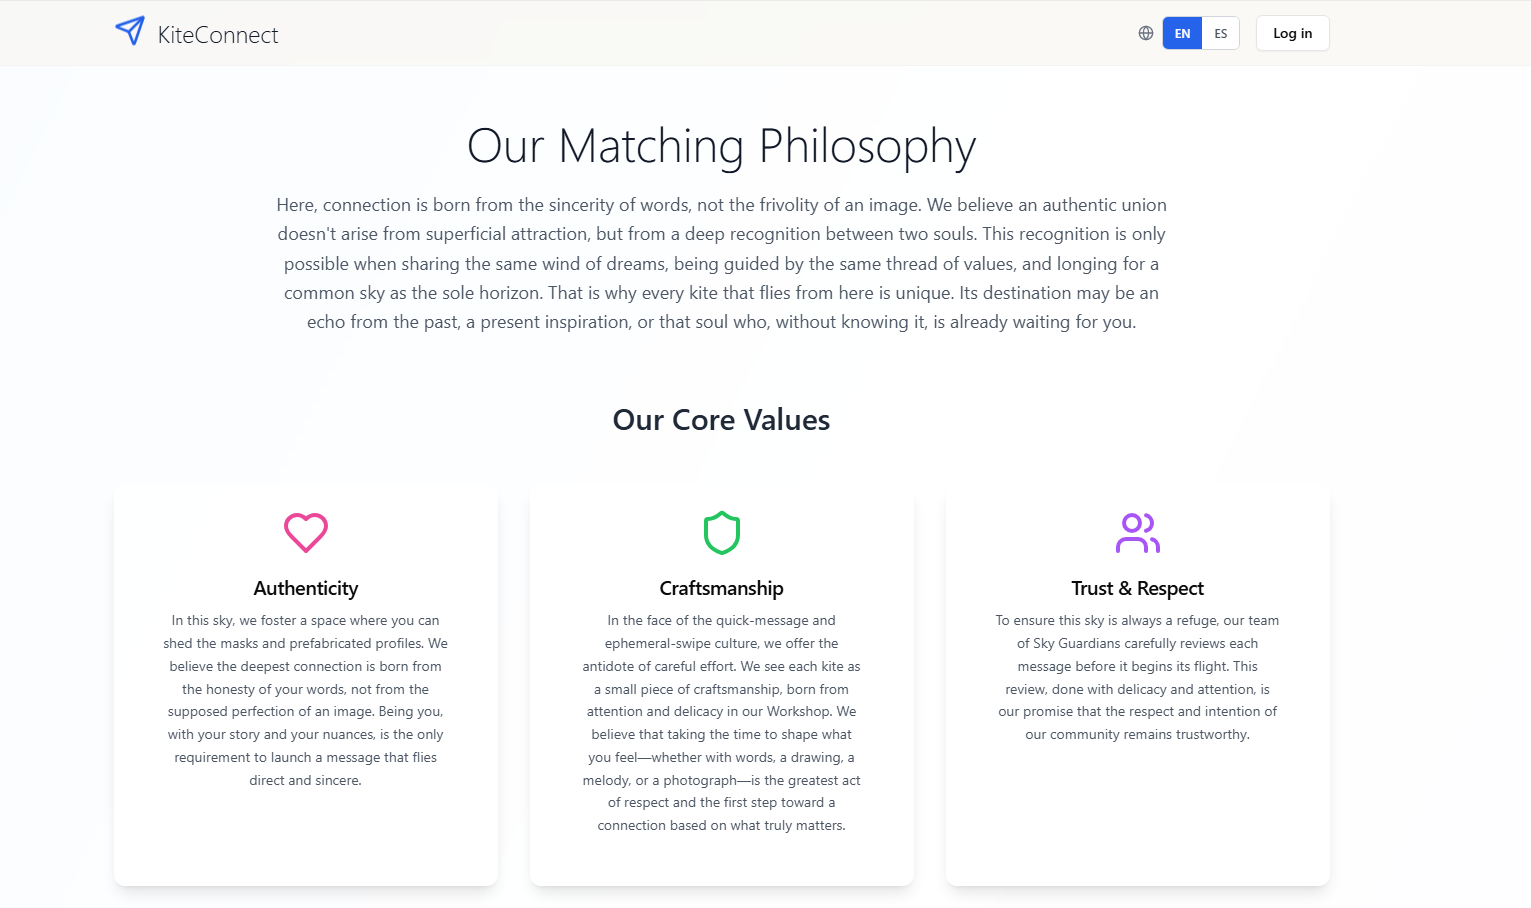Image resolution: width=1531 pixels, height=908 pixels.
Task: Click empty space below Trust & Respect description
Action: [1138, 810]
